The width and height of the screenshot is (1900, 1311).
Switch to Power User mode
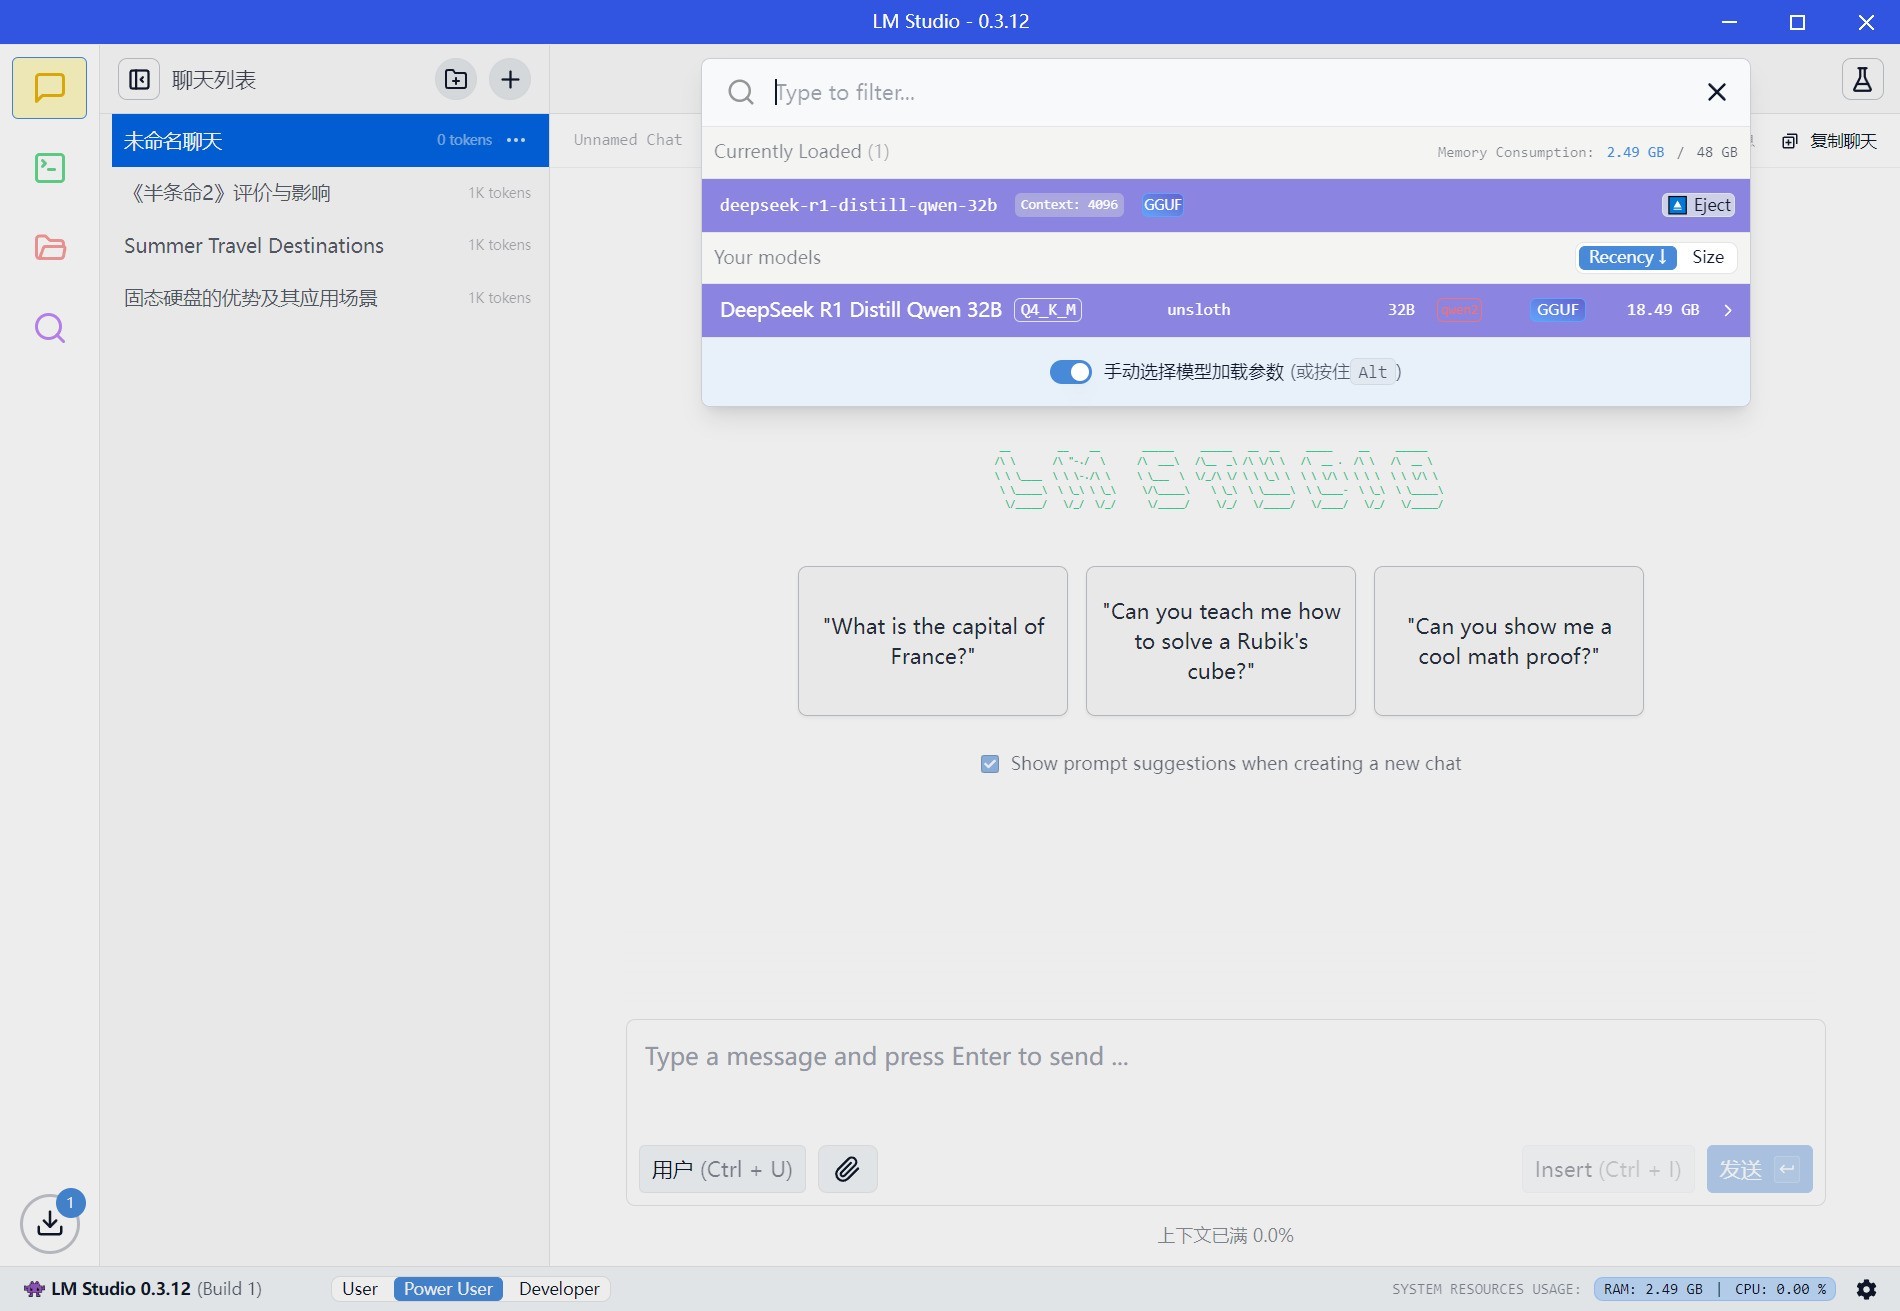[x=448, y=1289]
